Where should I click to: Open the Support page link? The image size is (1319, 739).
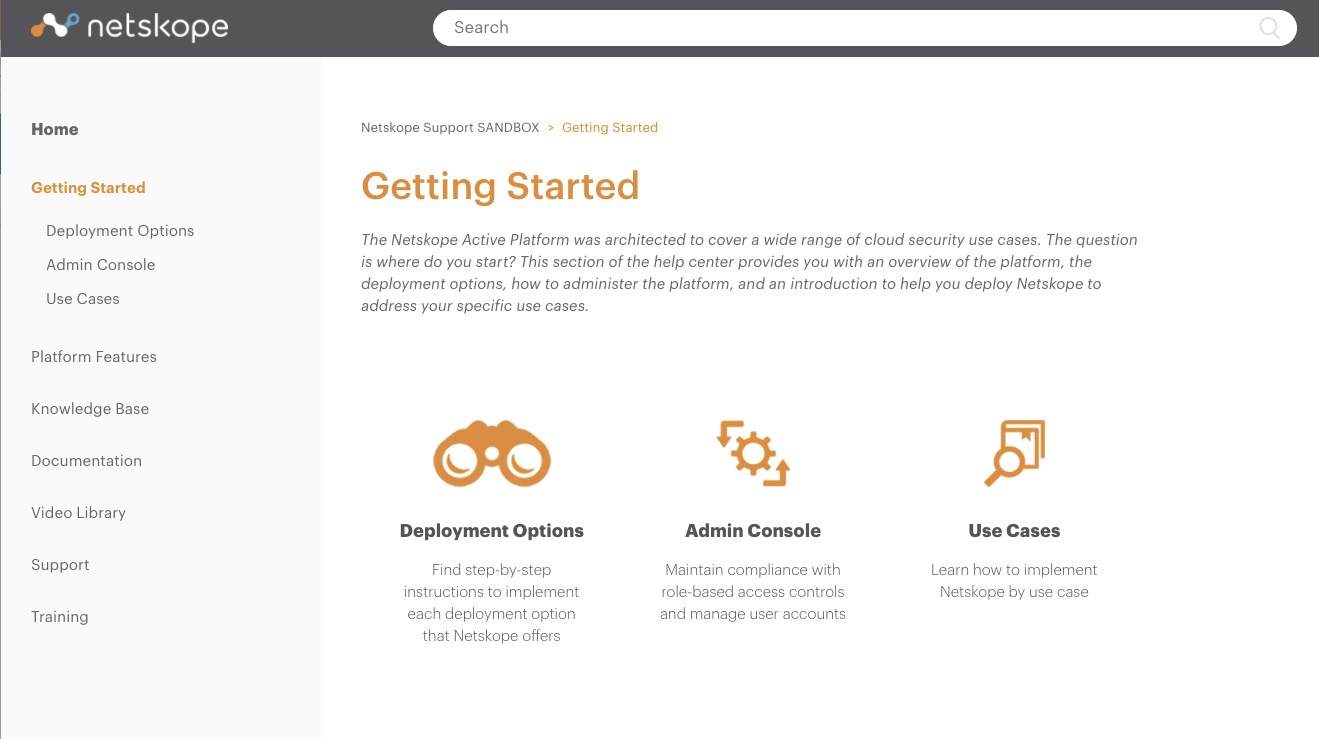60,565
